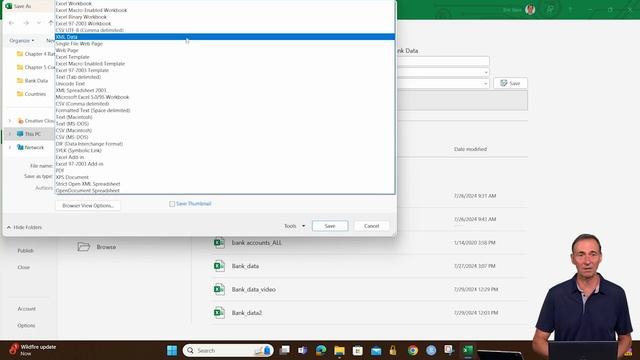Choose Single File Web Page format
Image resolution: width=640 pixels, height=360 pixels.
(x=79, y=43)
